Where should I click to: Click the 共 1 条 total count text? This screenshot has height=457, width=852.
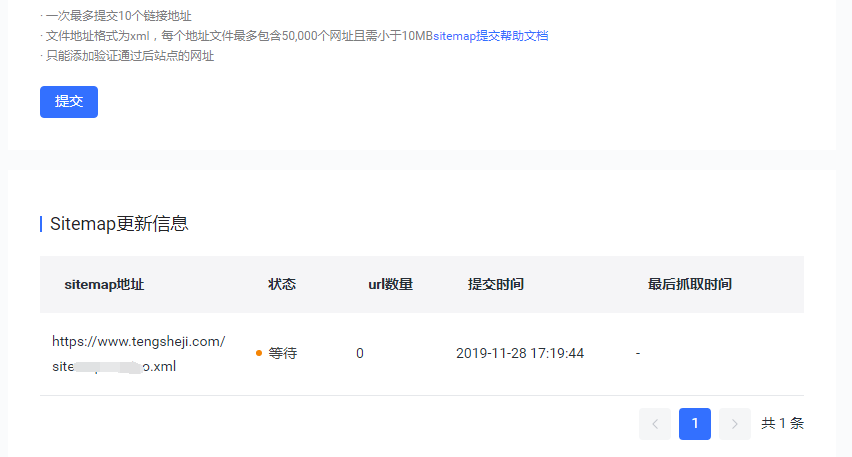[782, 424]
